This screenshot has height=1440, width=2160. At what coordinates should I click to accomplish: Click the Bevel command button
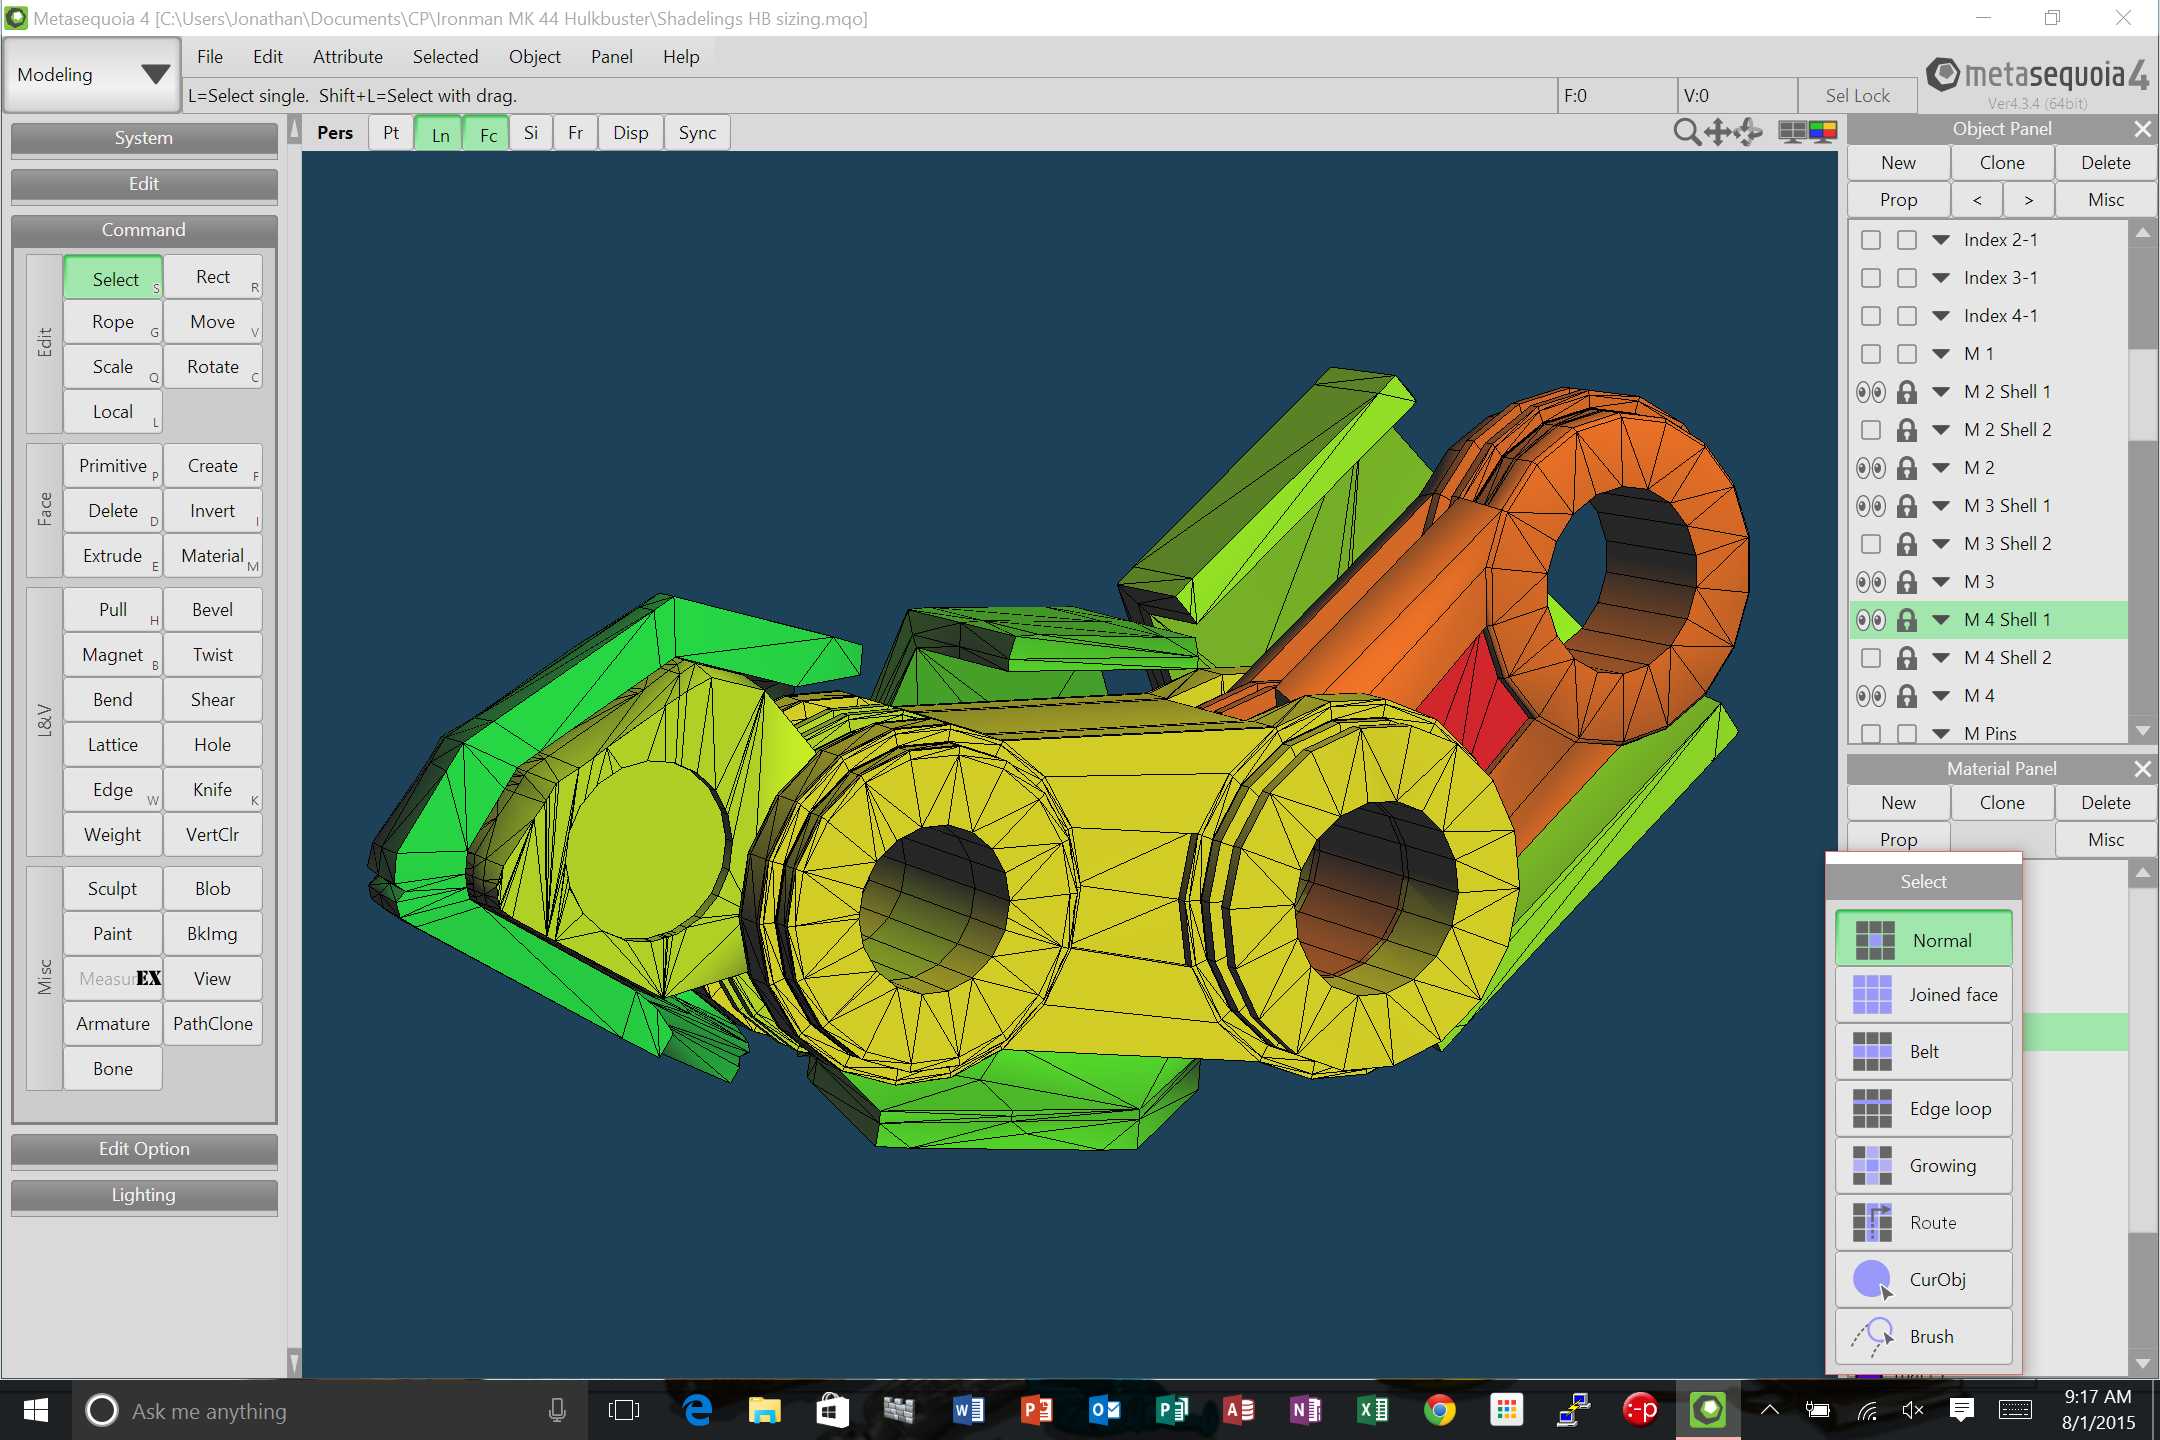213,610
